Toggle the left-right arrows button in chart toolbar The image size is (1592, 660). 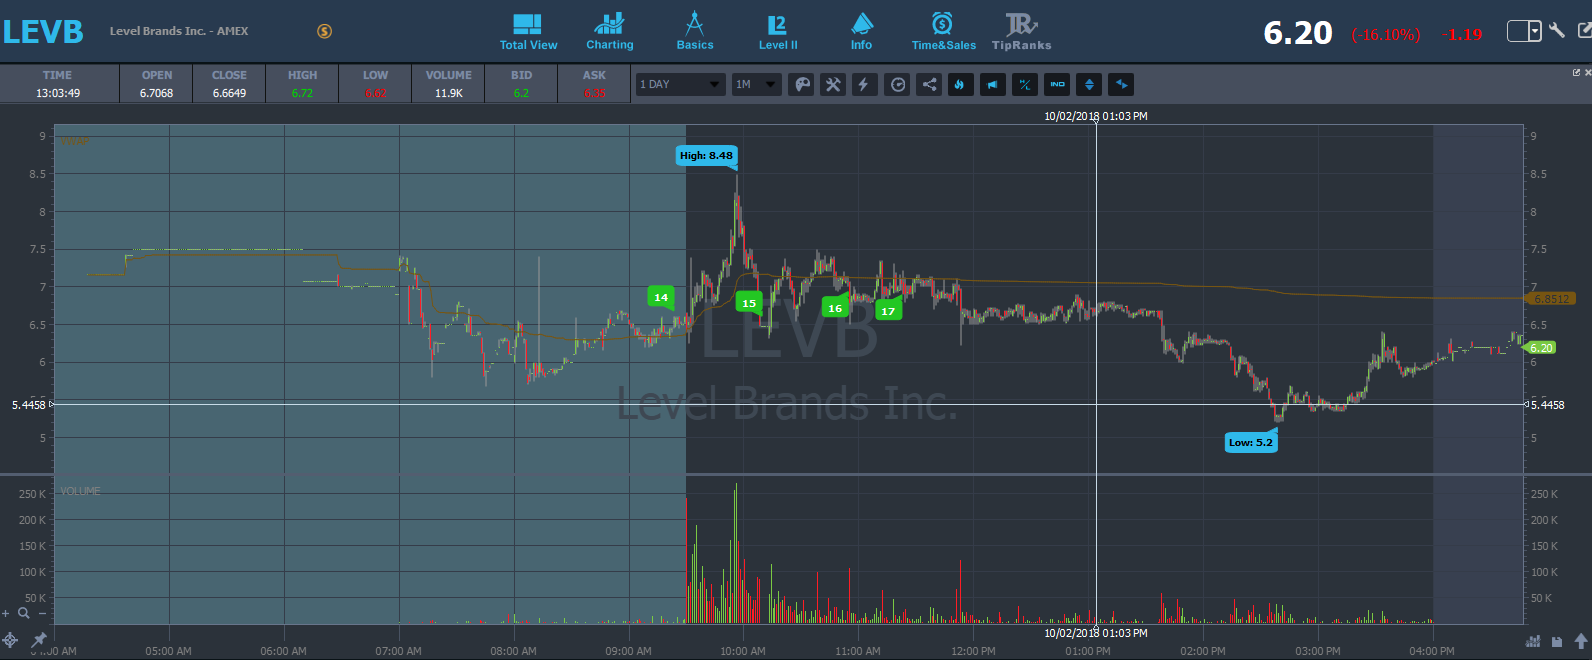(x=1121, y=84)
